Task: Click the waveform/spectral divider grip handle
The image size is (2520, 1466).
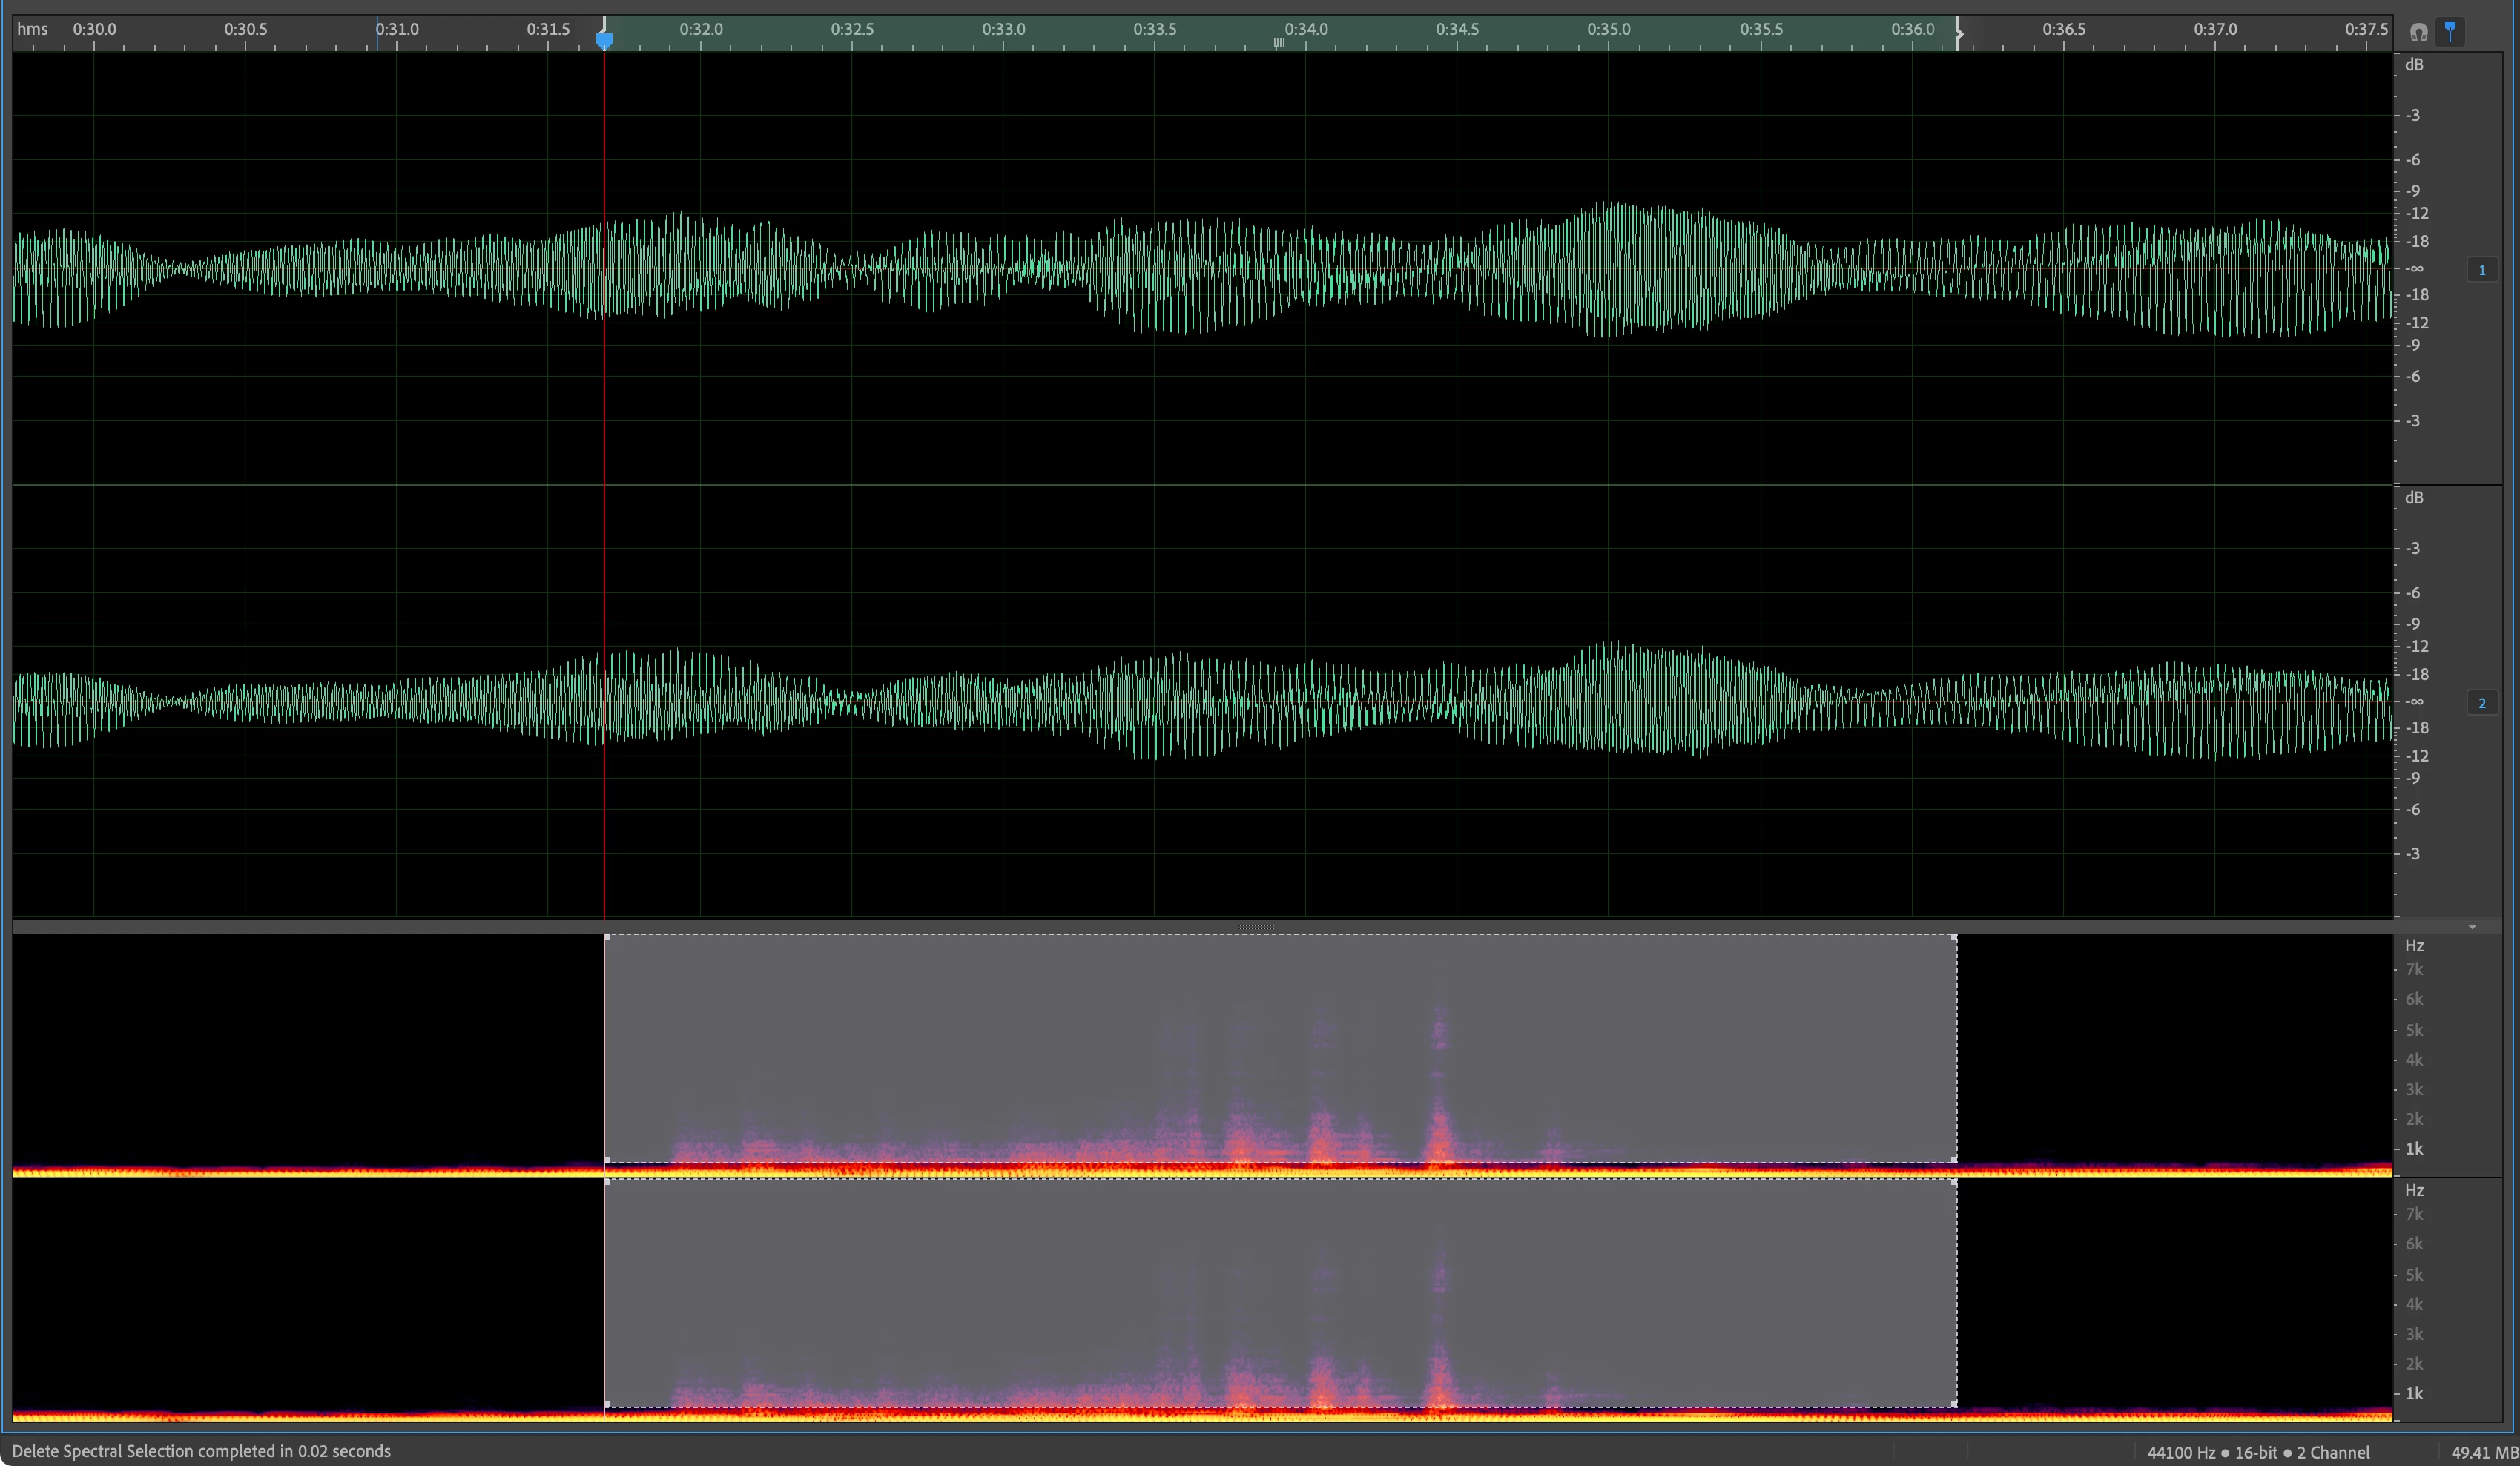Action: 1256,927
